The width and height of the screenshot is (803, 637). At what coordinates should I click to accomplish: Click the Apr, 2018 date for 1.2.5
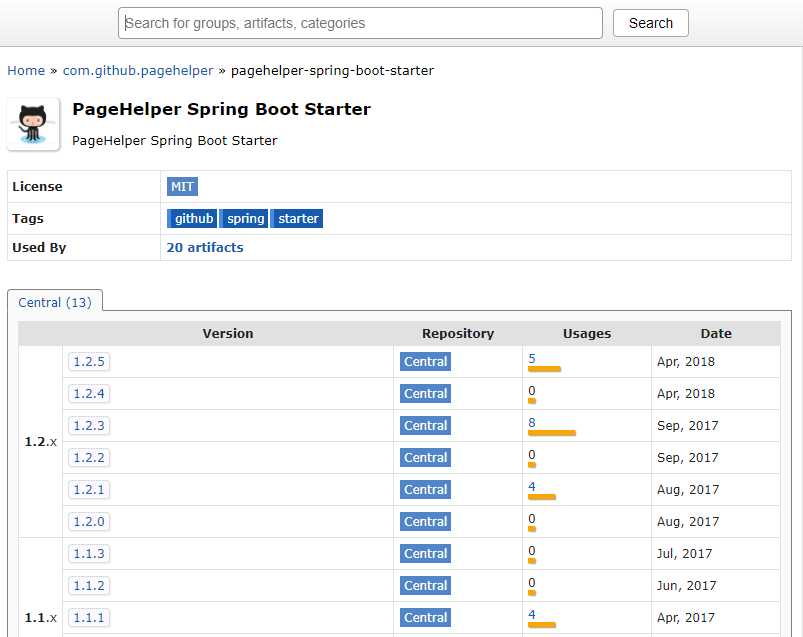click(686, 362)
